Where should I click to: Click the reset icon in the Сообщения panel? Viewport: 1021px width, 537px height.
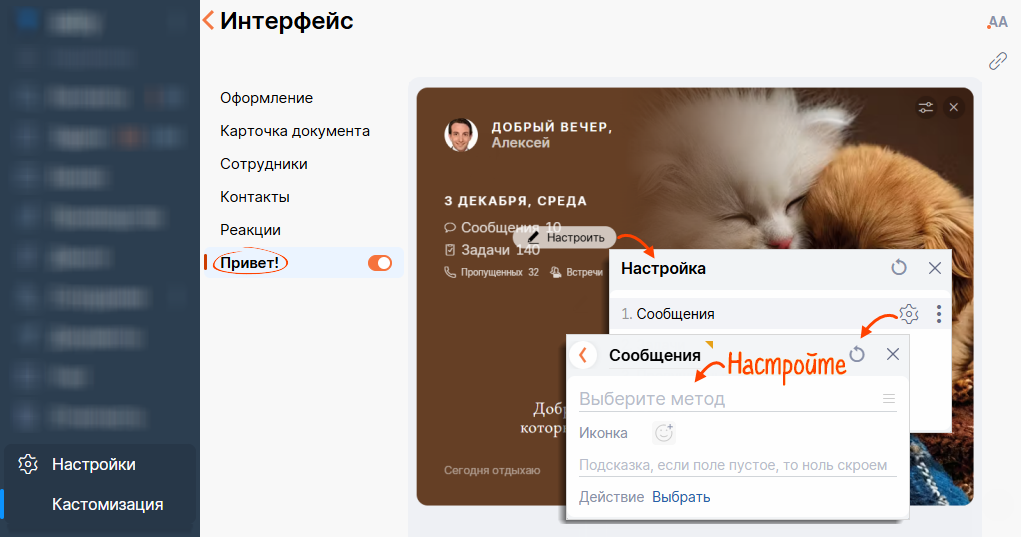(x=857, y=354)
